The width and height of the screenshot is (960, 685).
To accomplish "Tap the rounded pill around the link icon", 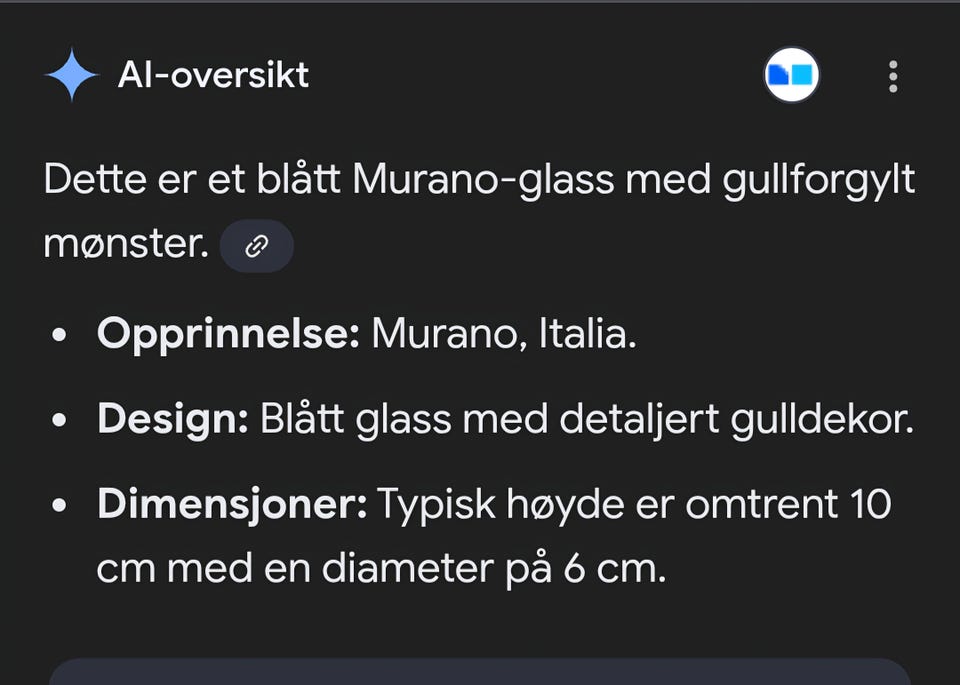I will (256, 245).
